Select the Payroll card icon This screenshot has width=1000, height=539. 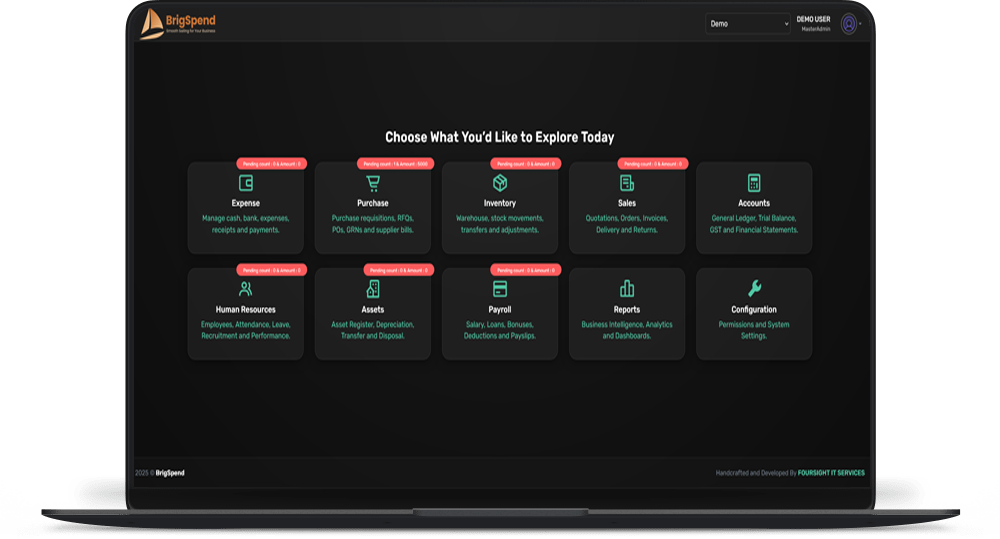(x=499, y=289)
